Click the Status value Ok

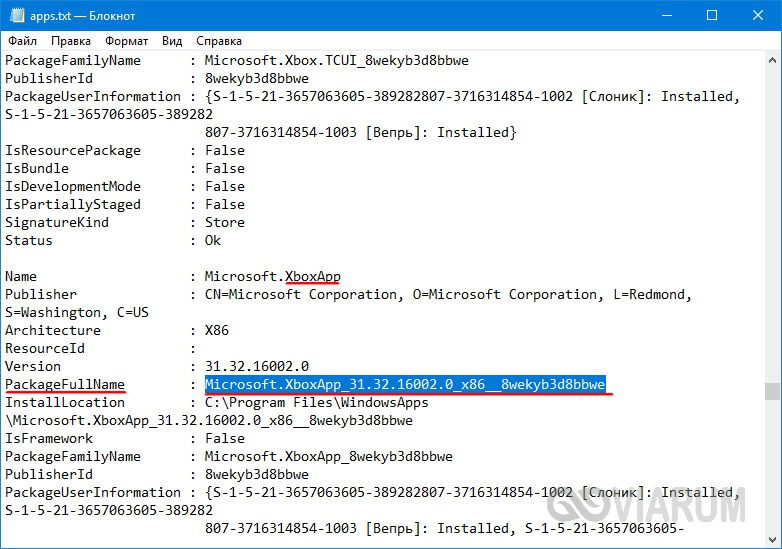coord(213,240)
